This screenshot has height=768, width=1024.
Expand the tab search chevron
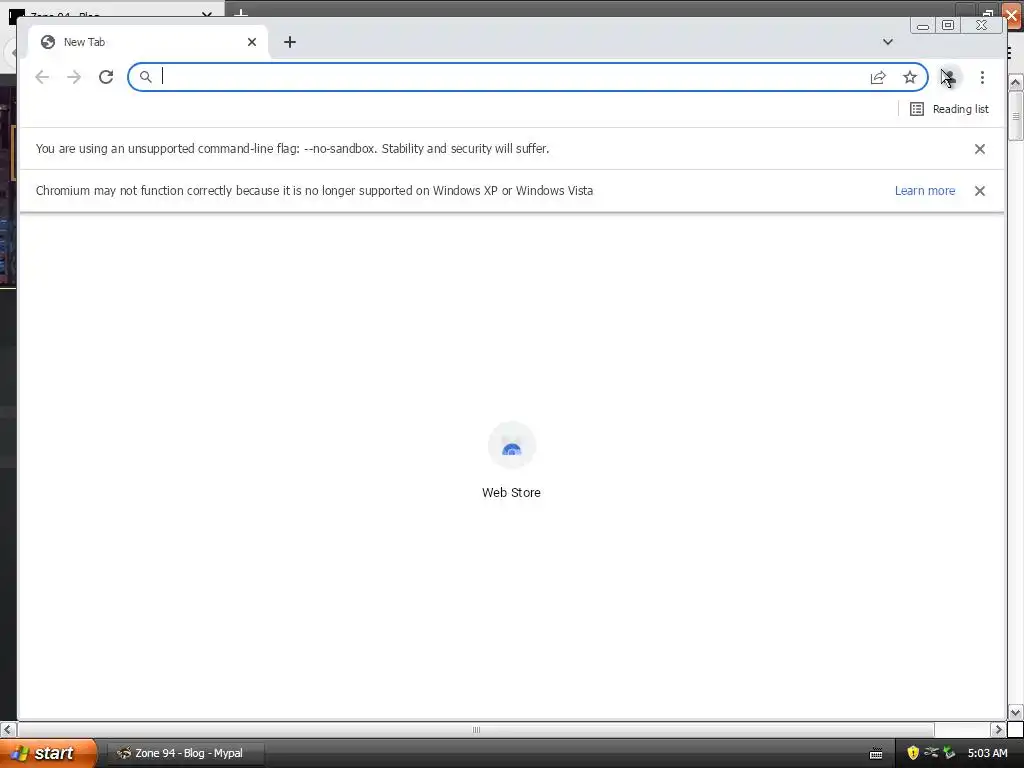888,42
